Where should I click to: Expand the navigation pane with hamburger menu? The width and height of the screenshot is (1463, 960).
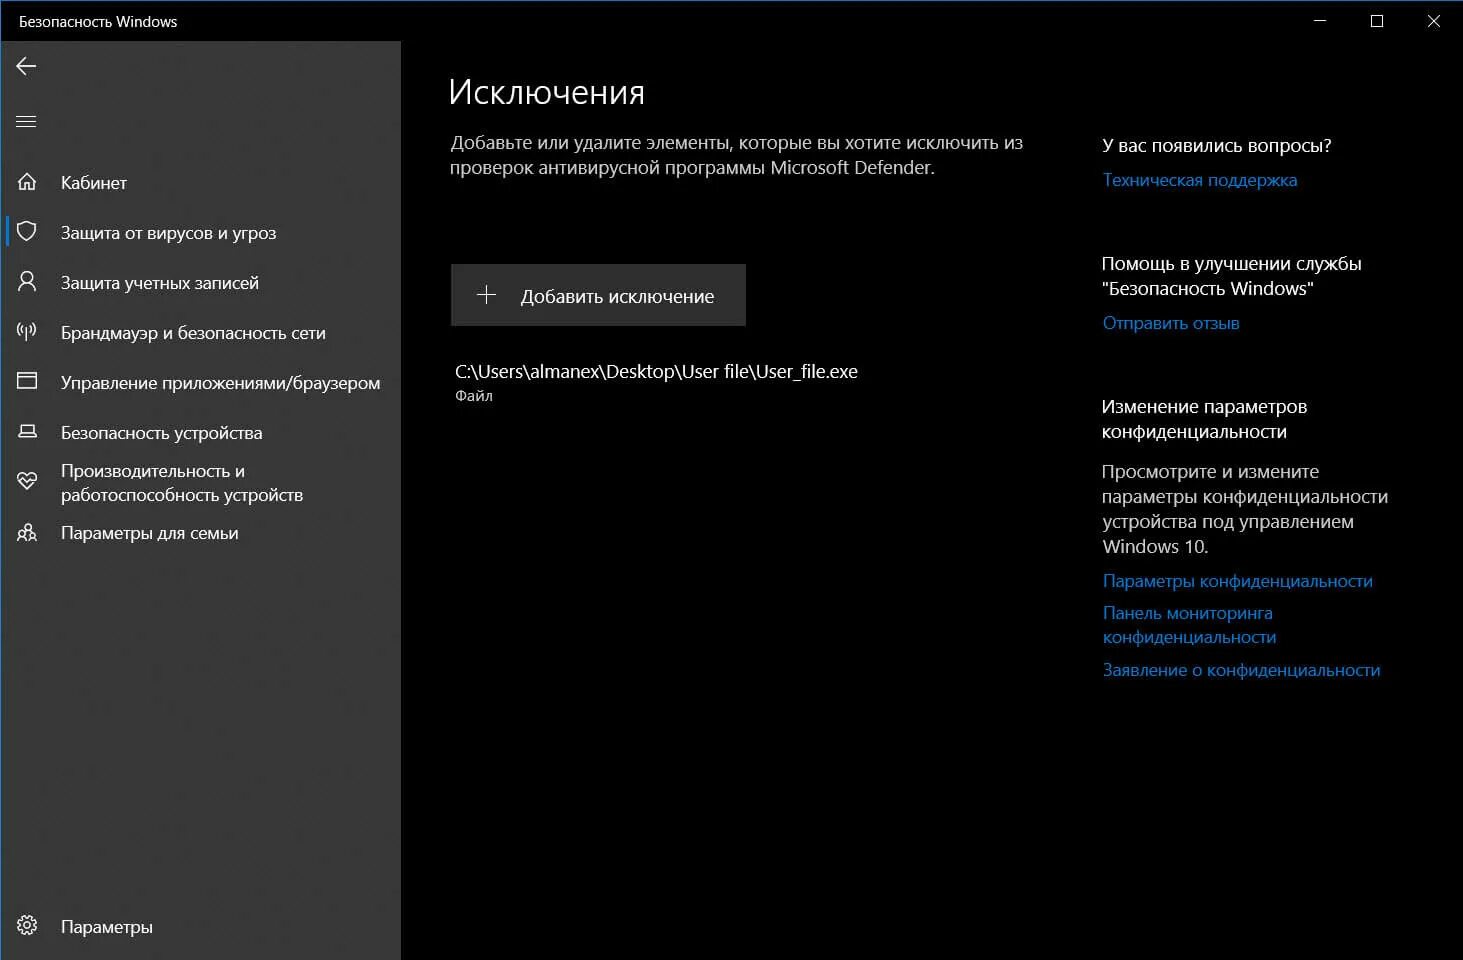[26, 120]
